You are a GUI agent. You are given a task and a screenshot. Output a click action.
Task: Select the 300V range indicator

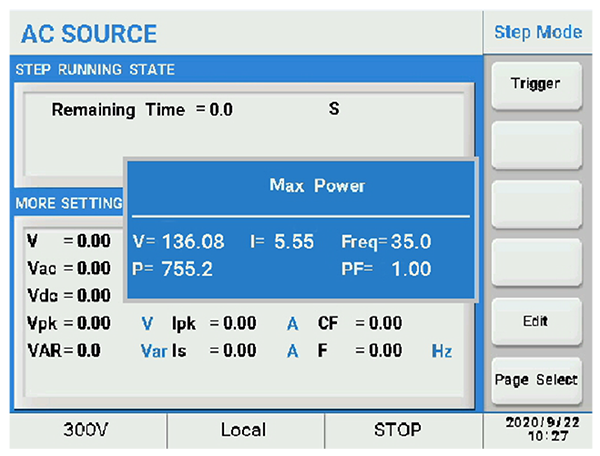[x=84, y=430]
